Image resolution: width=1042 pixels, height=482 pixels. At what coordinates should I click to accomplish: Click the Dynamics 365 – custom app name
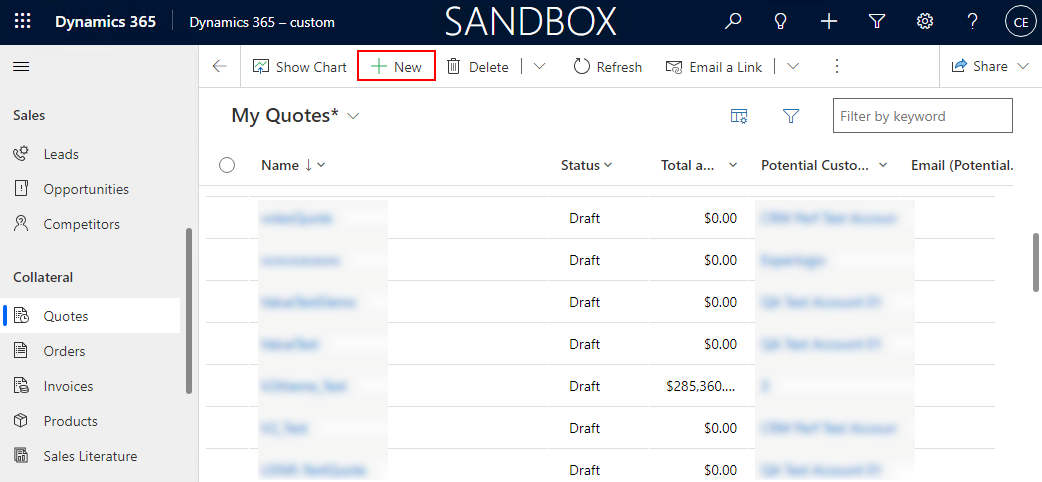coord(262,22)
